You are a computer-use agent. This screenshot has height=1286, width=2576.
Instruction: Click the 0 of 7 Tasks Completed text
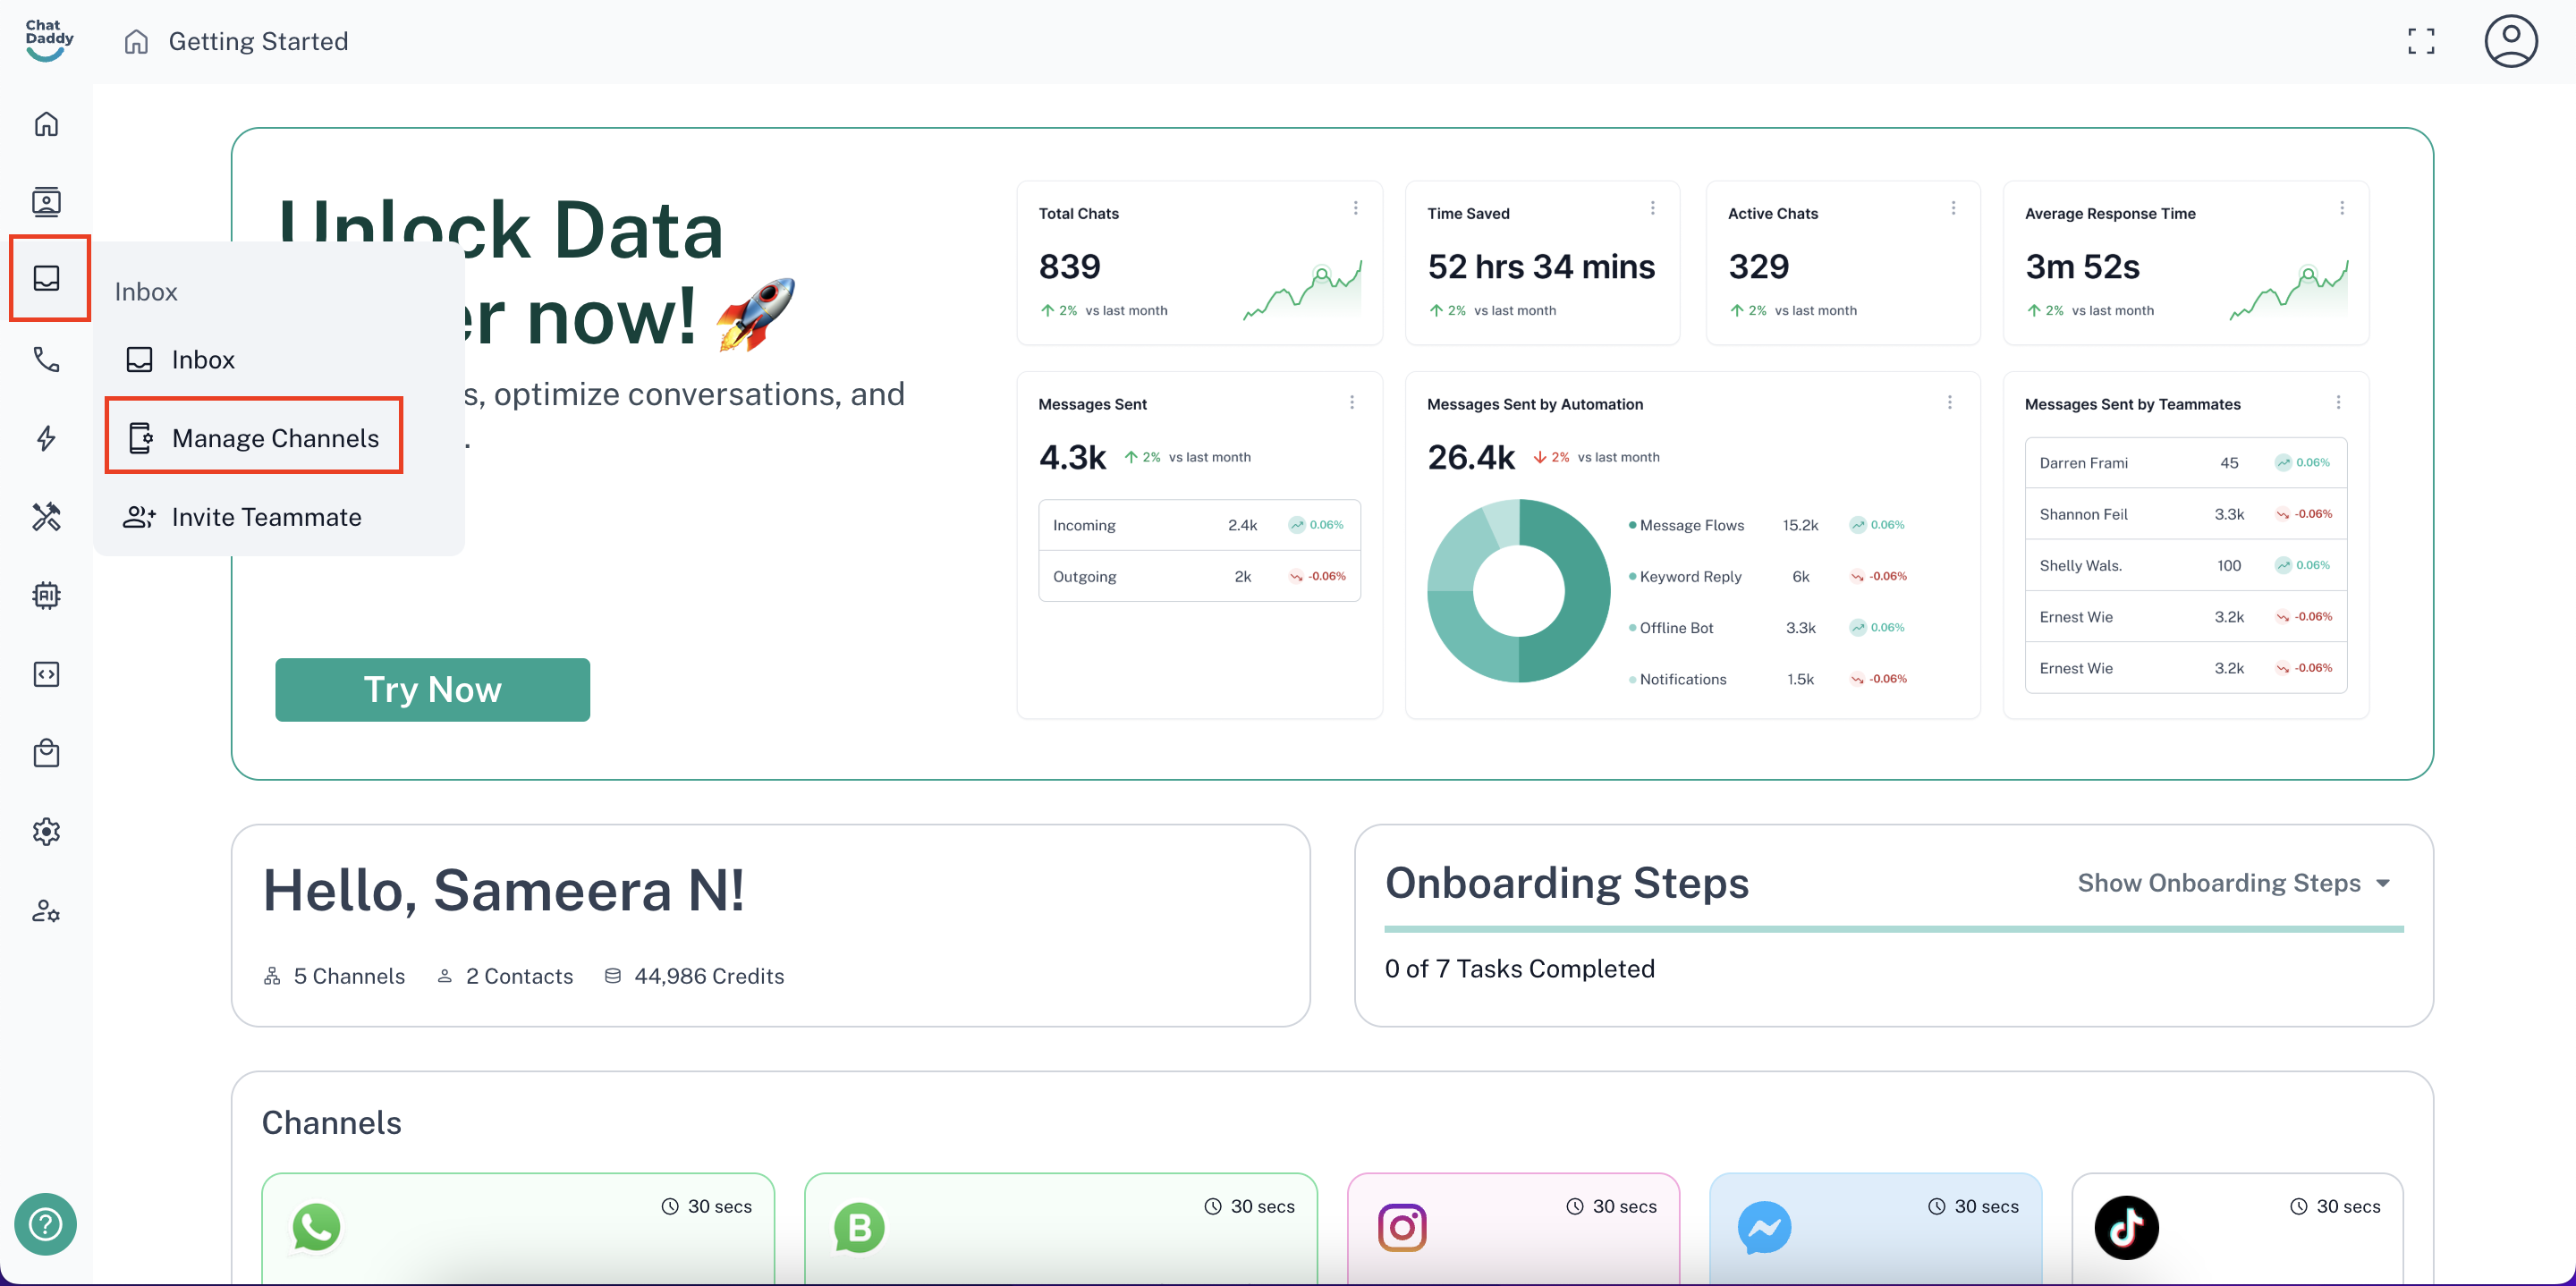coord(1519,968)
